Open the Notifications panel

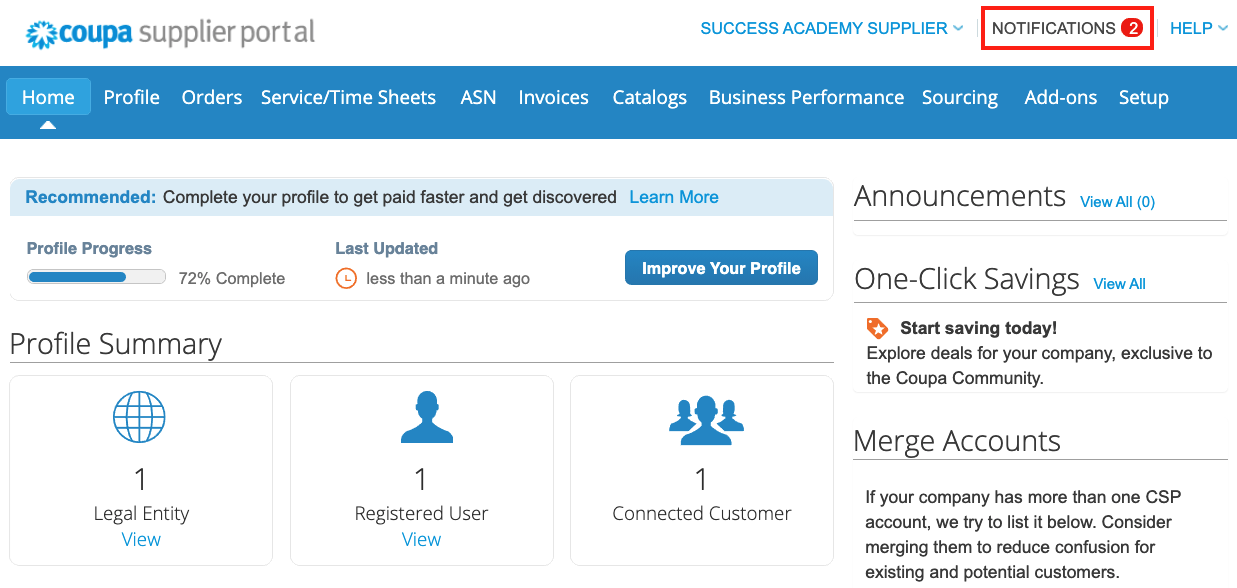[1054, 28]
